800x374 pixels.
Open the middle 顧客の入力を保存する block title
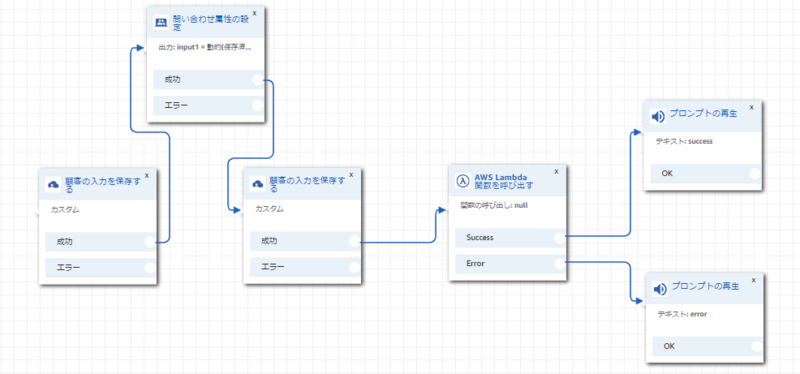click(x=307, y=184)
